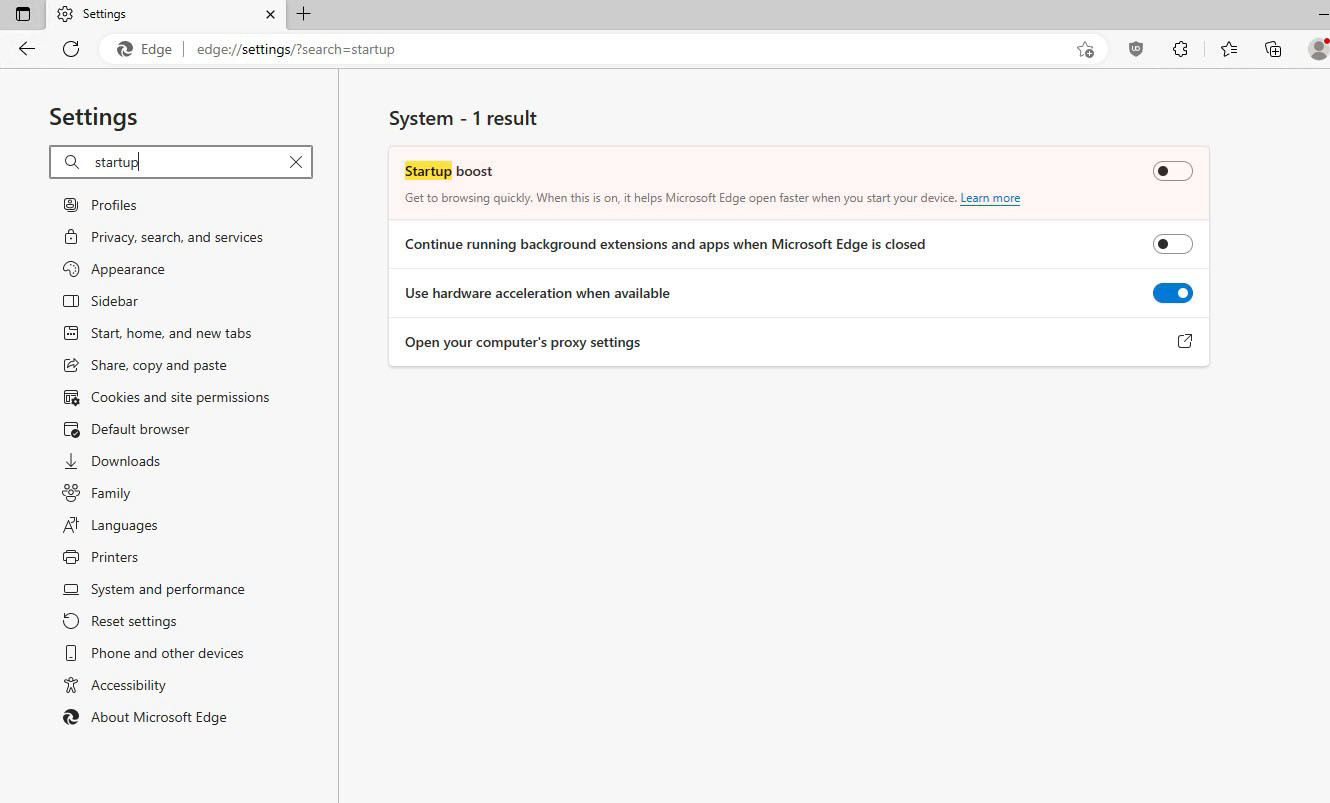Click the tab actions menu icon
The height and width of the screenshot is (803, 1330).
coord(23,14)
